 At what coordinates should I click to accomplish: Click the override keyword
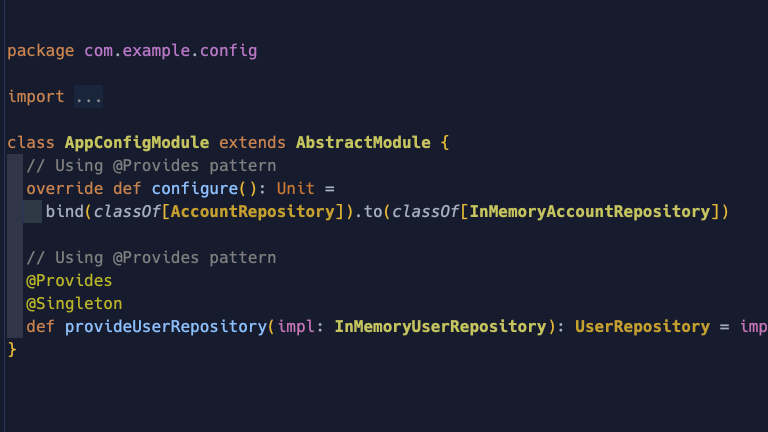coord(65,189)
